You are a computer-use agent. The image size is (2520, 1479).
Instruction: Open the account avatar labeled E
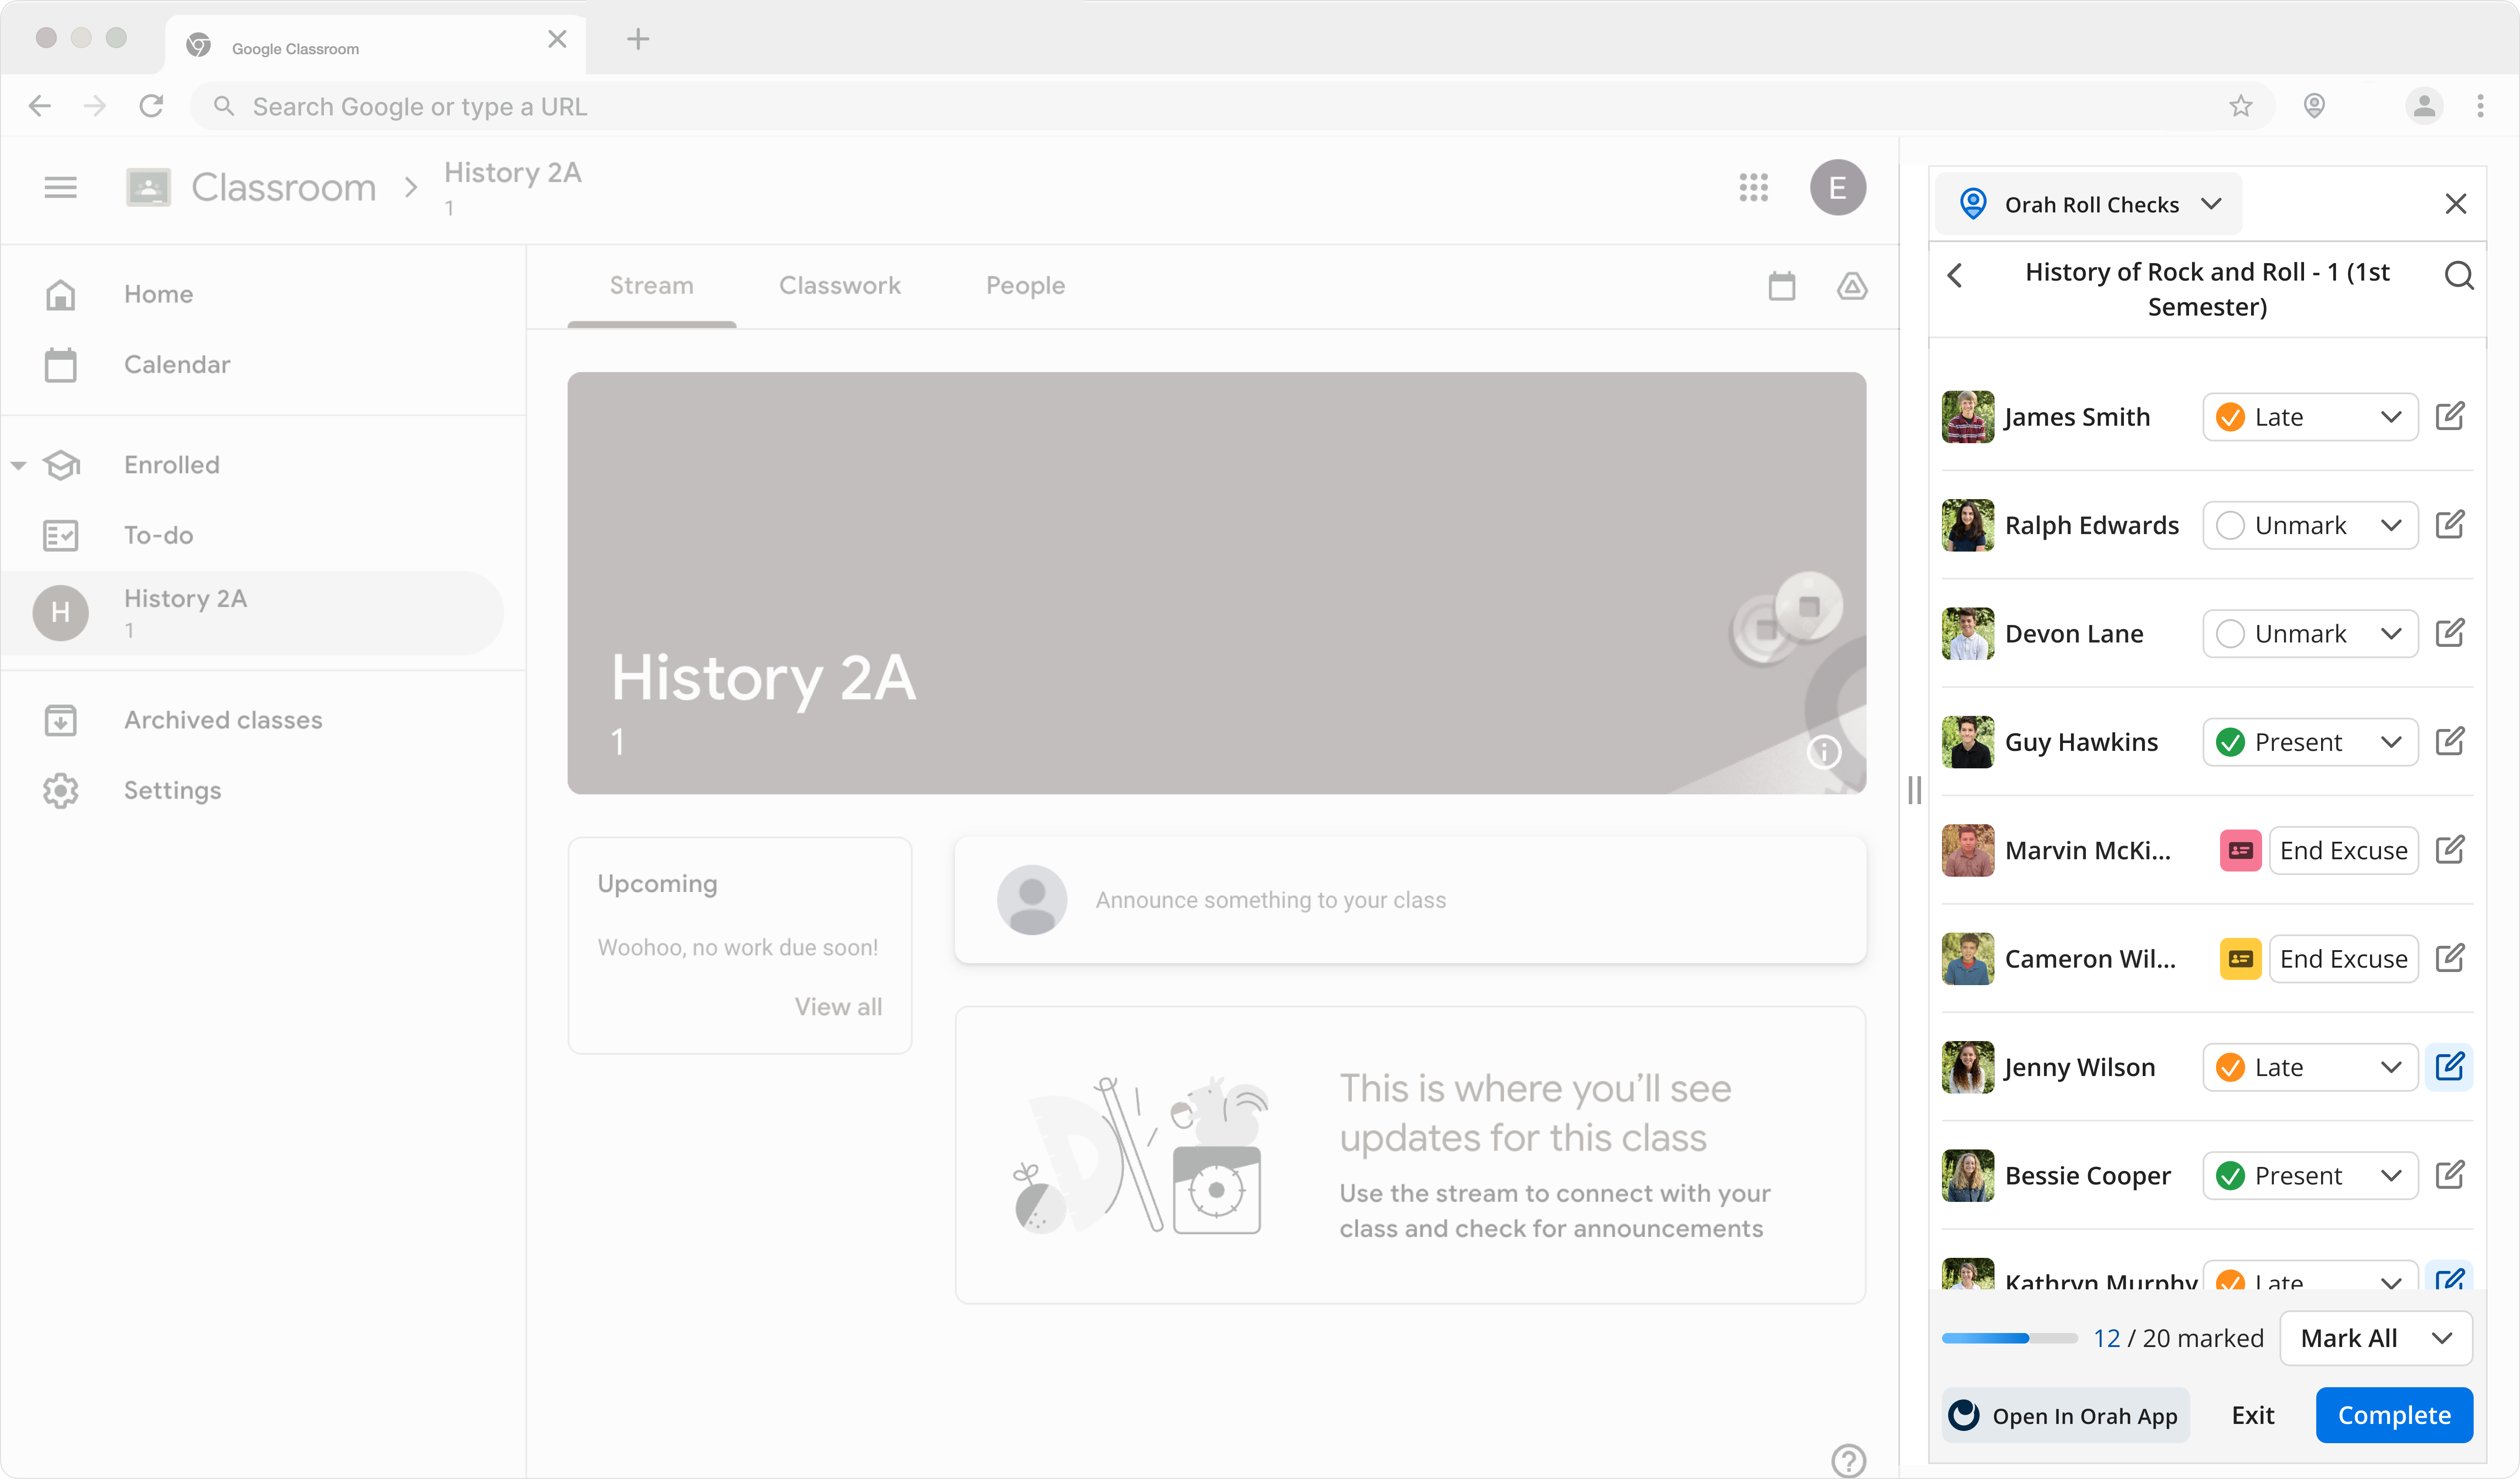pos(1837,187)
